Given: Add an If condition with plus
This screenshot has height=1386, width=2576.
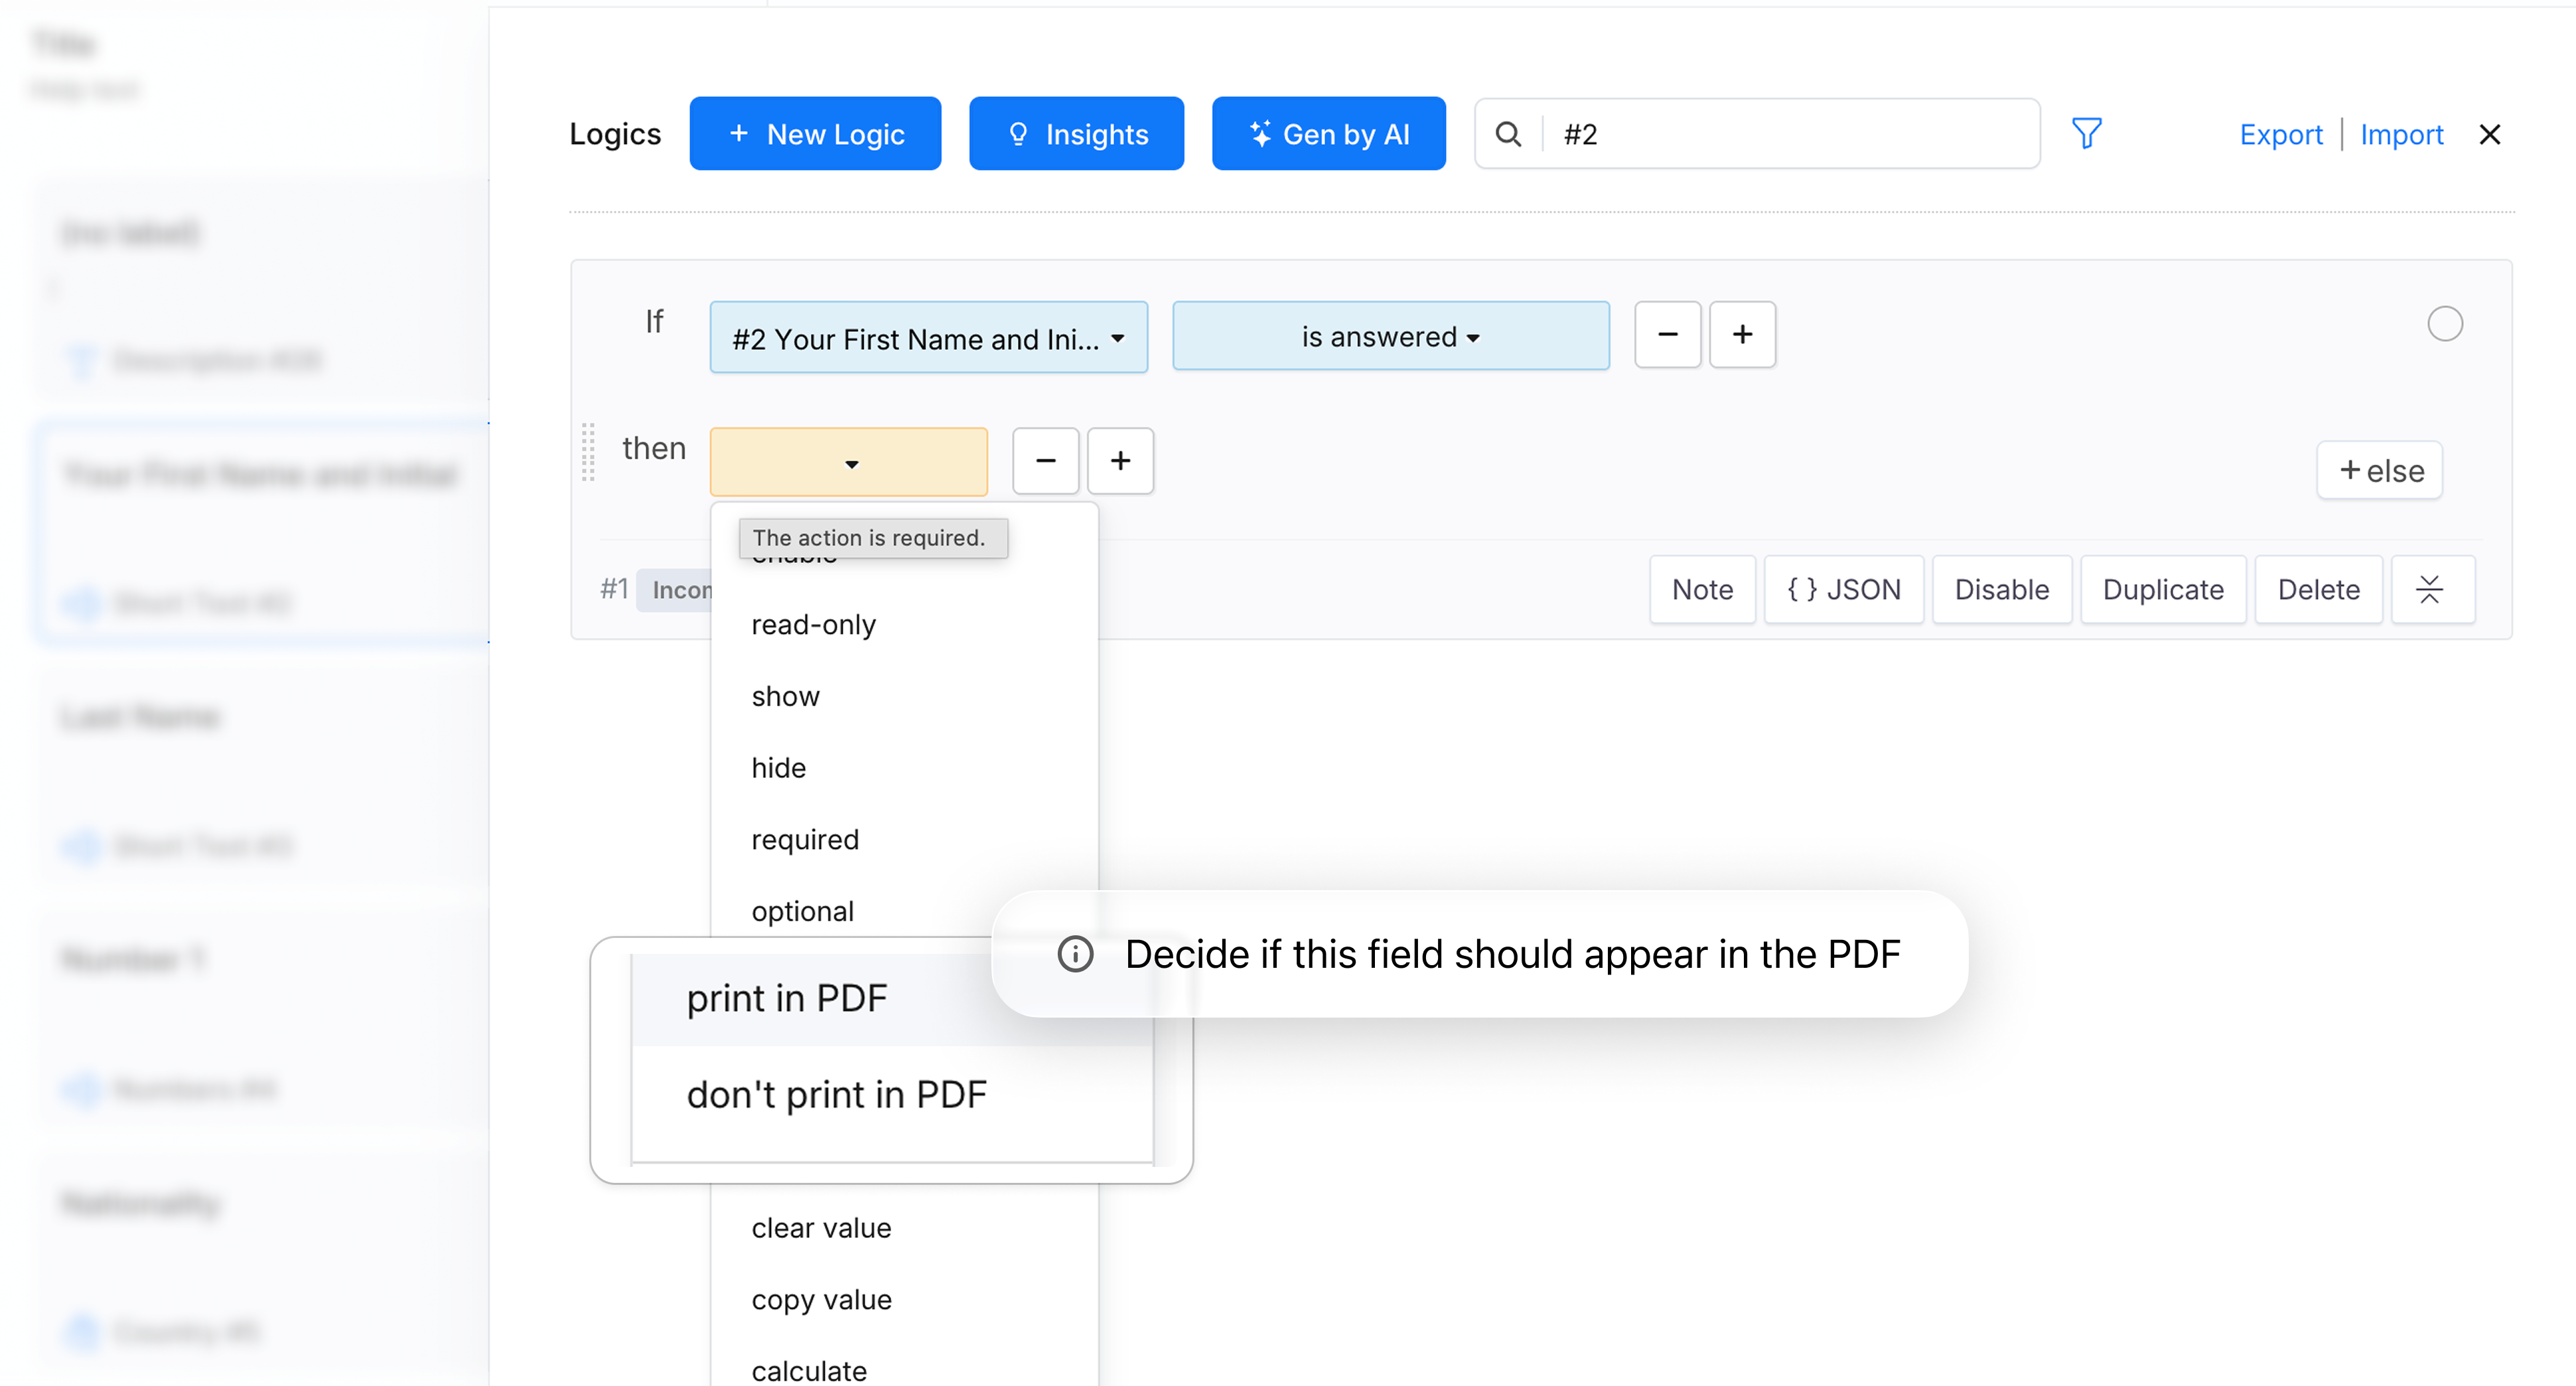Looking at the screenshot, I should pos(1742,334).
